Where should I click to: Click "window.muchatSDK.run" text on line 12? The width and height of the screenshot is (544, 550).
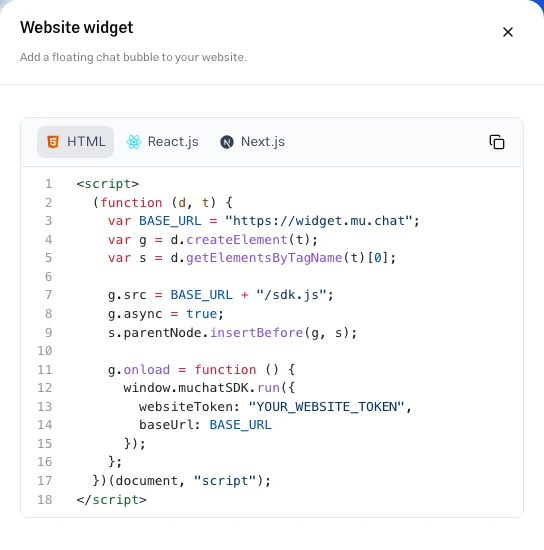tap(201, 388)
